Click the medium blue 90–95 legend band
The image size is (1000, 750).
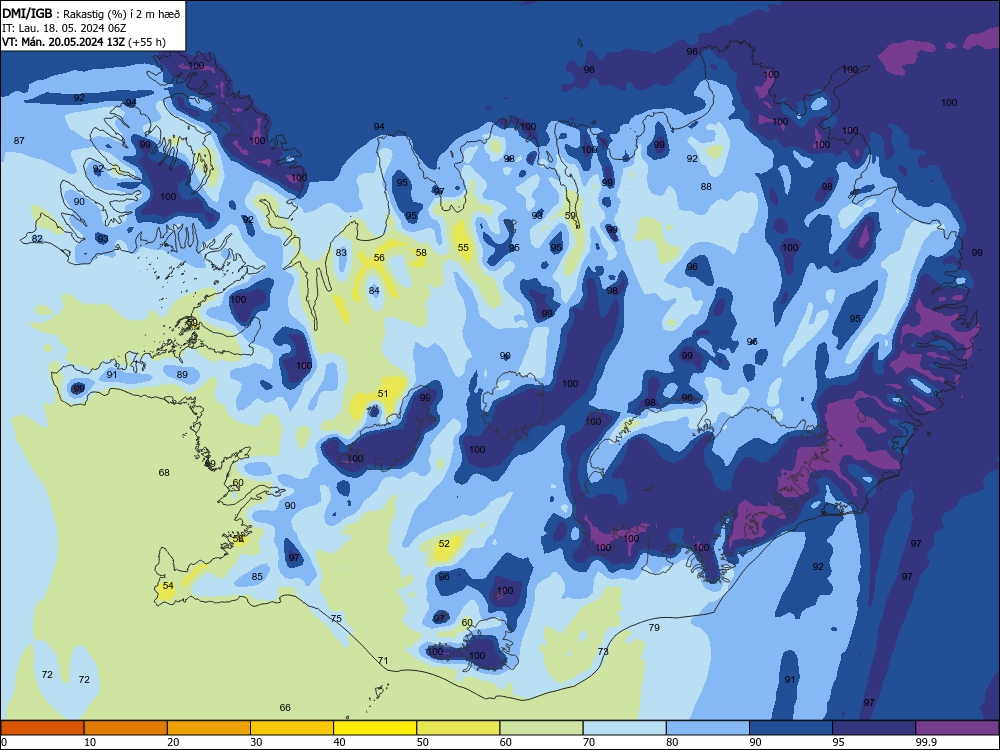click(791, 728)
